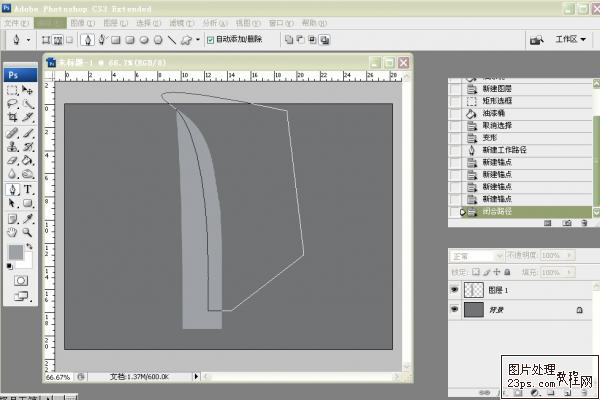
Task: Select the Eyedropper tool
Action: [28, 219]
